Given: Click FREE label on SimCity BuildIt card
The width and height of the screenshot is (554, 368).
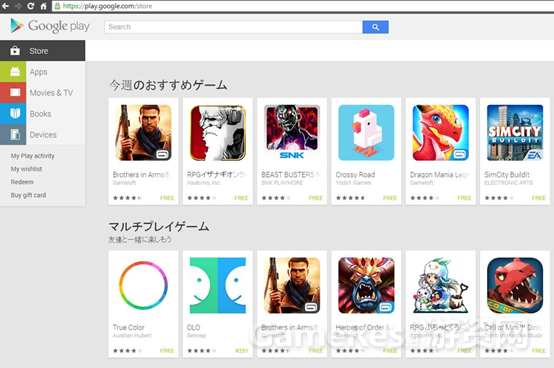Looking at the screenshot, I should coord(539,198).
